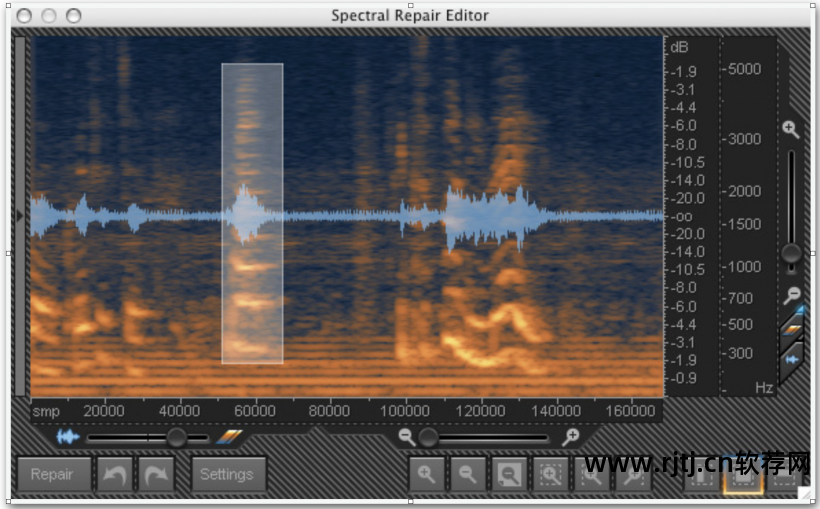Viewport: 820px width, 509px height.
Task: Click the 60000 mark on the time ruler
Action: [x=255, y=411]
